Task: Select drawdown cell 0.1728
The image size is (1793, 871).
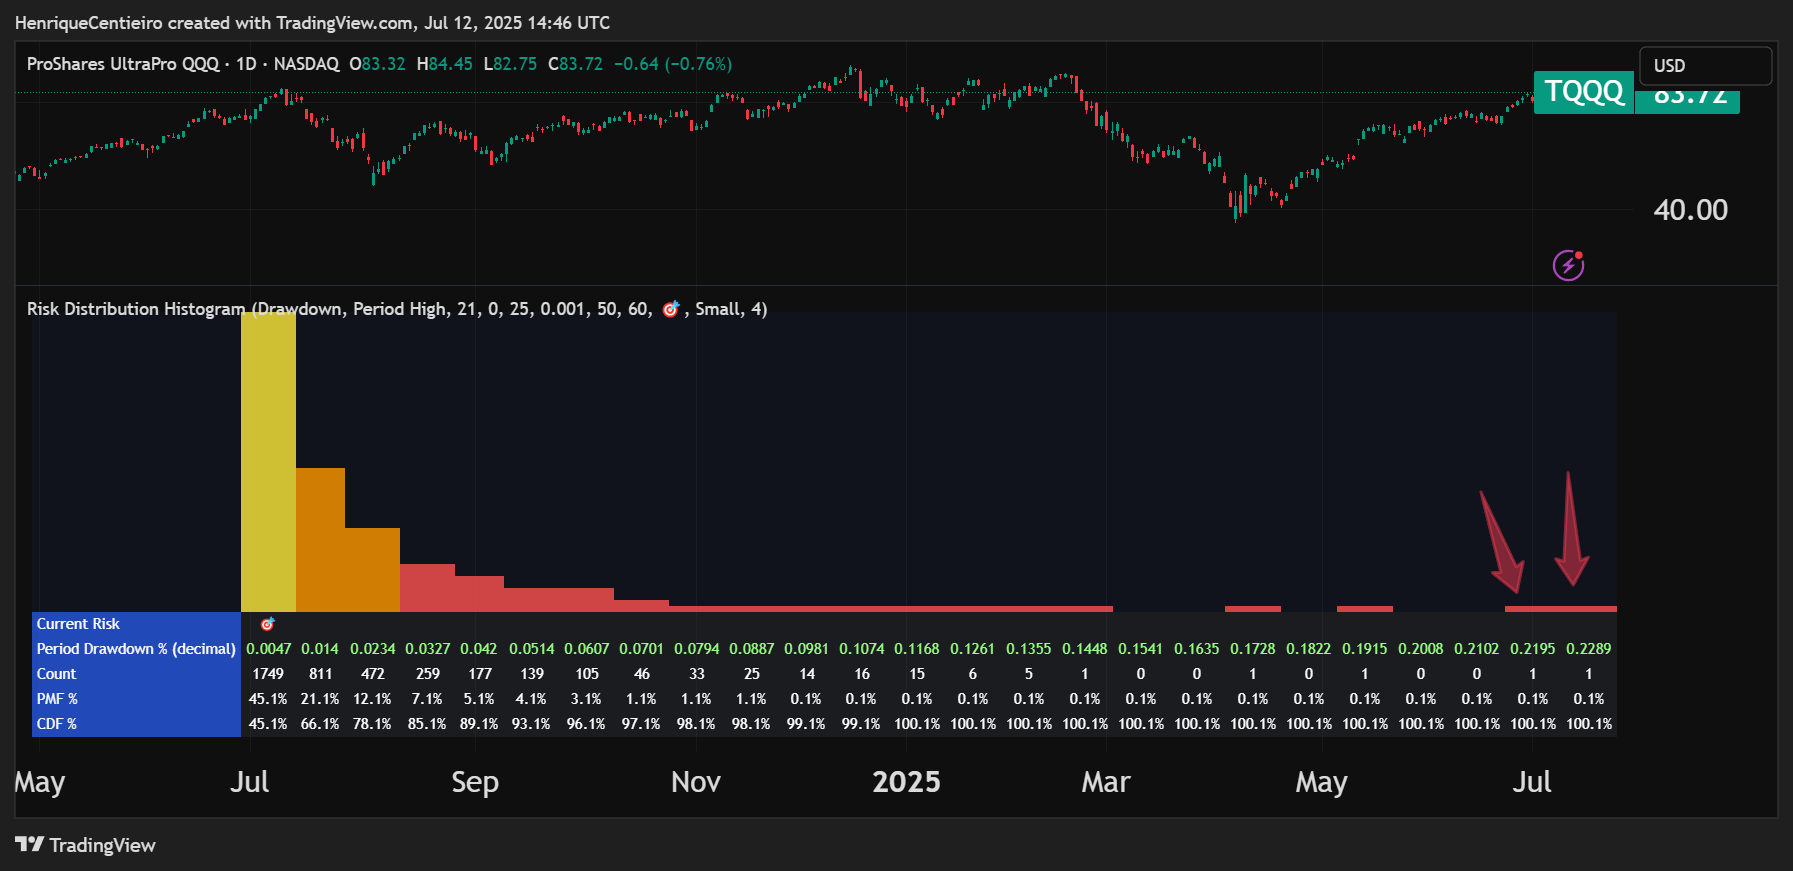Action: click(1252, 649)
